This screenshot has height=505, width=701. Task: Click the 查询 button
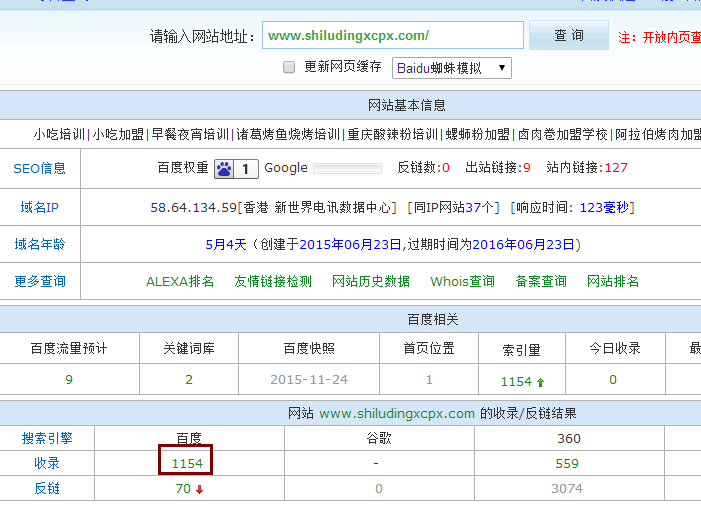point(568,35)
